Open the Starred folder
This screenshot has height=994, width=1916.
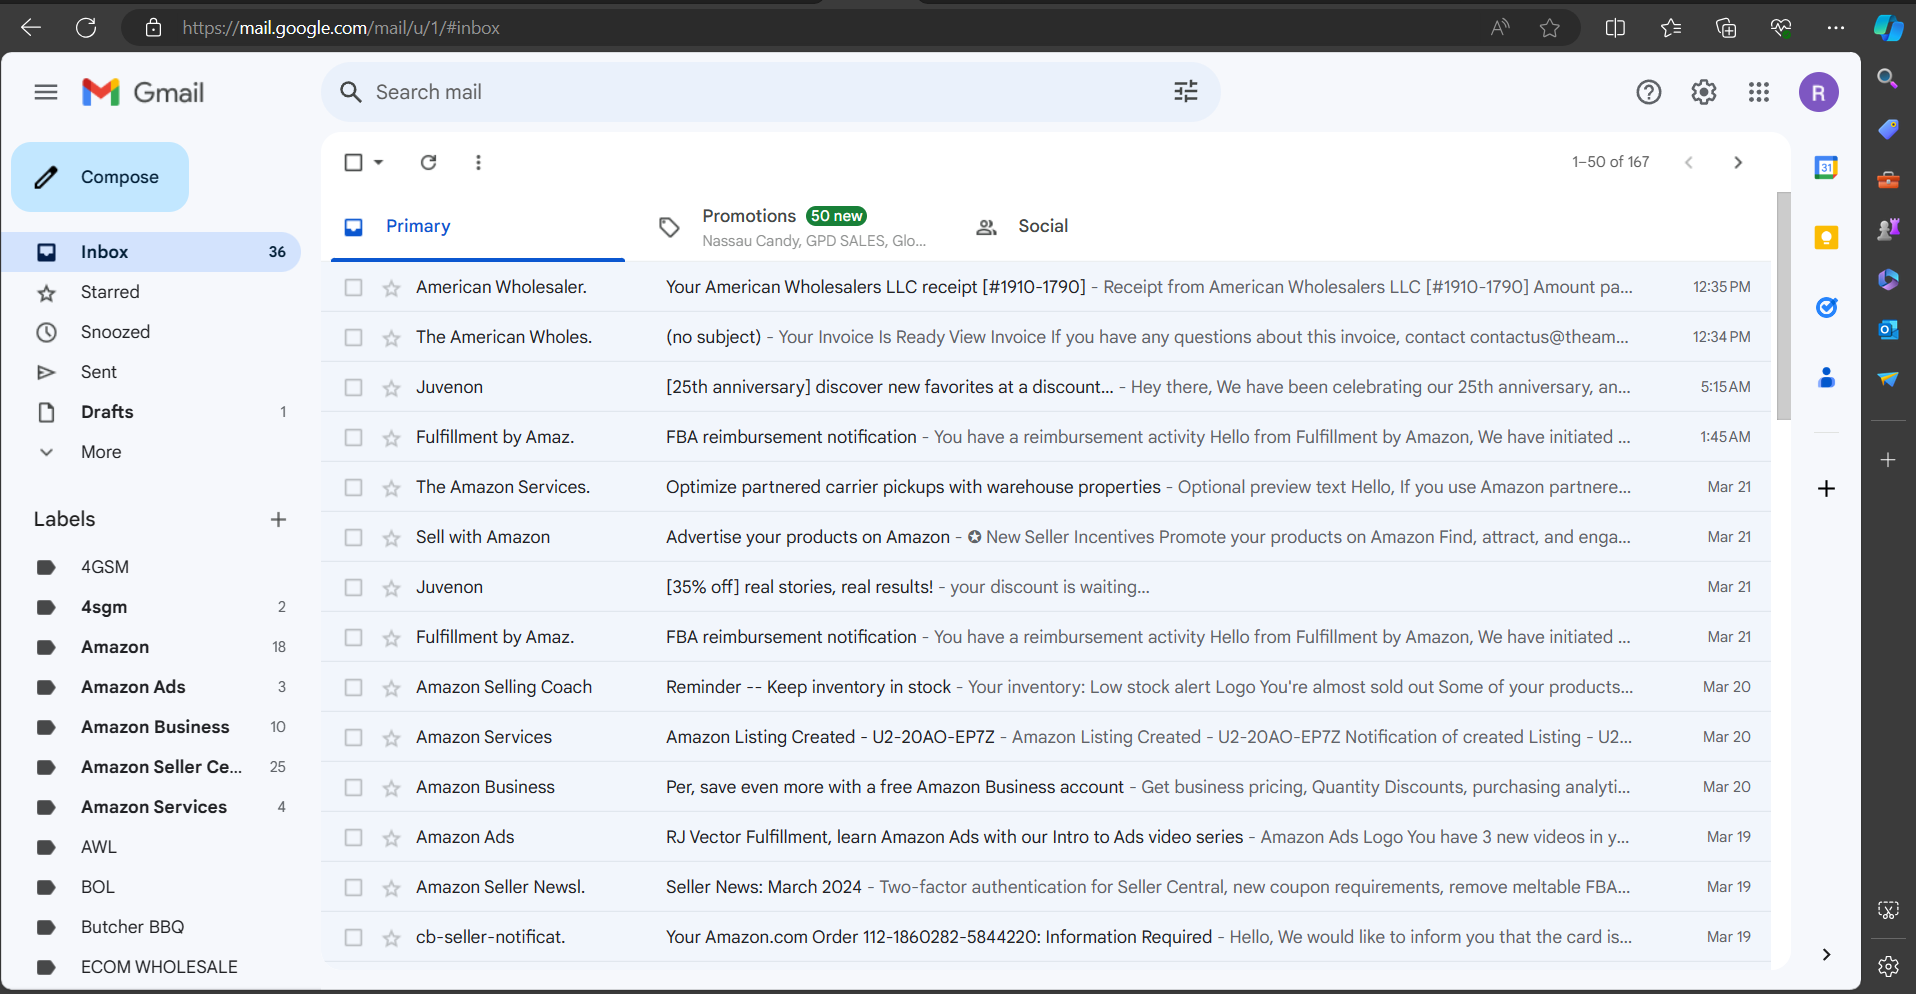pyautogui.click(x=150, y=292)
